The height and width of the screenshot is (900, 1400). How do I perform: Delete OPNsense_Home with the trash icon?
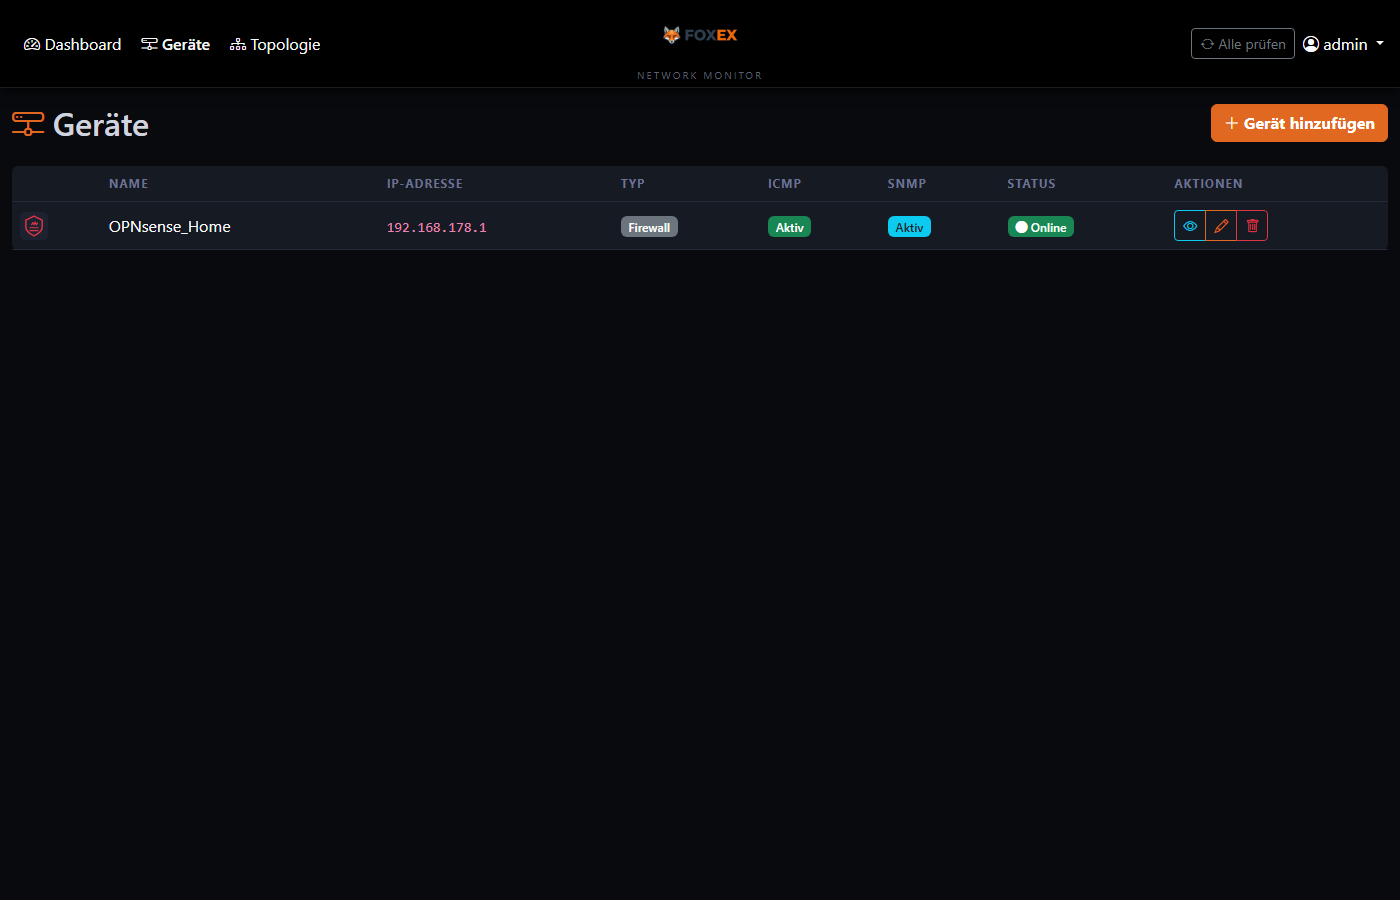[1252, 226]
